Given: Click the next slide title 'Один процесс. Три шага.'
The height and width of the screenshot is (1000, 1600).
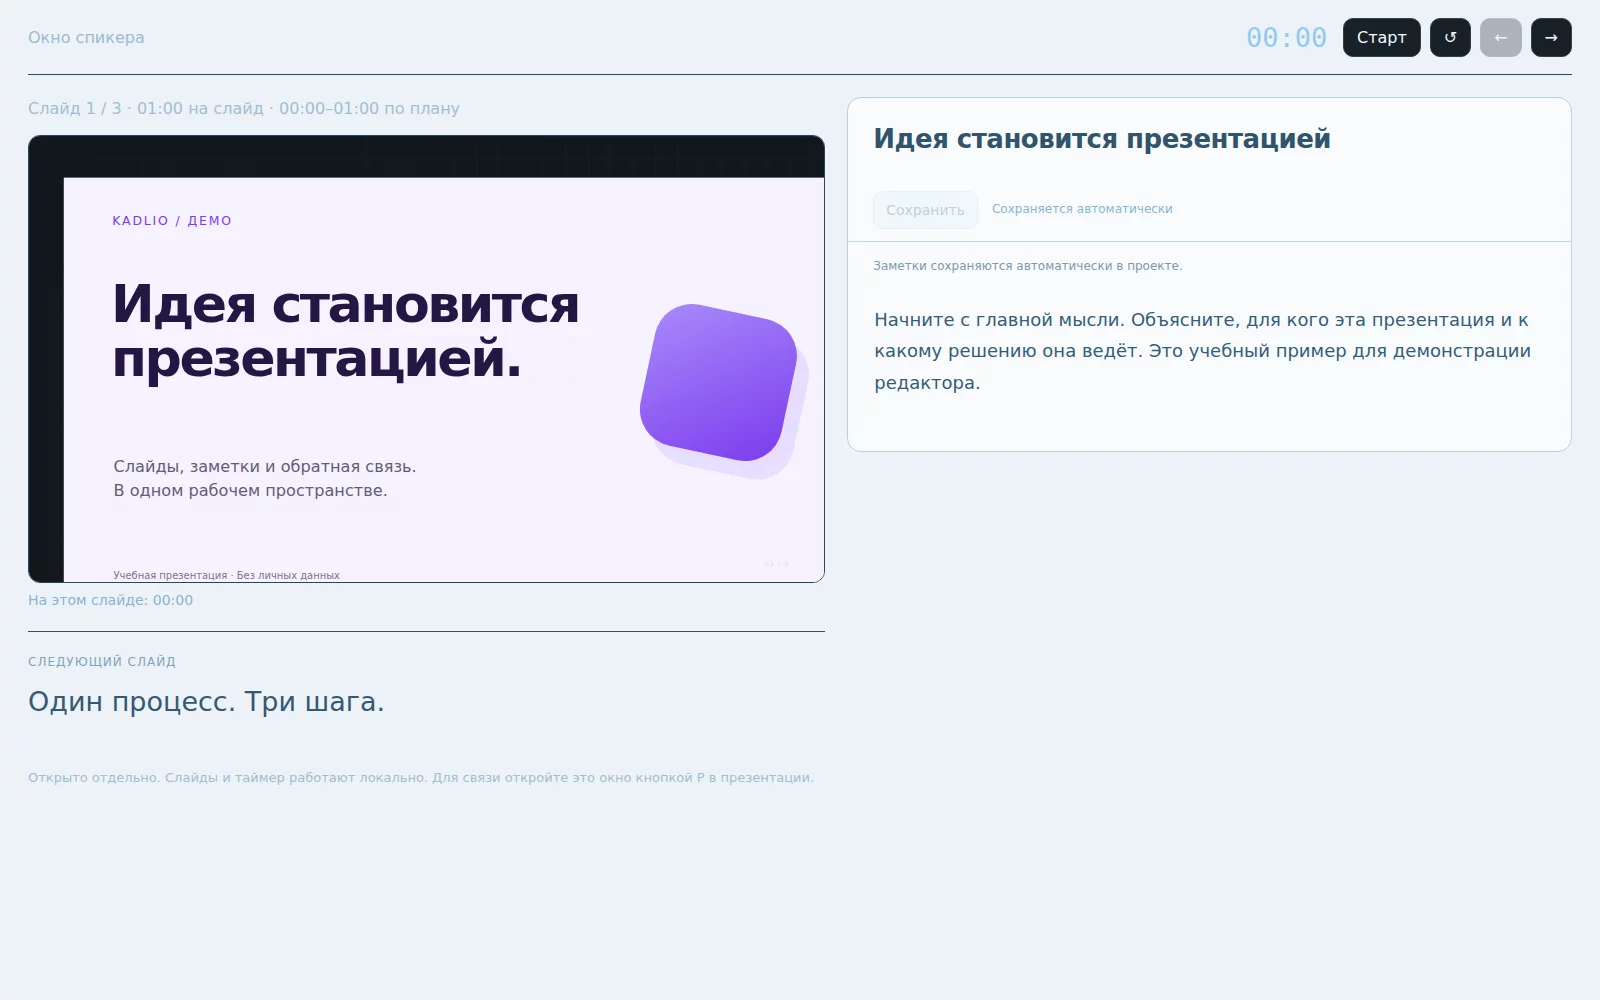Looking at the screenshot, I should tap(206, 702).
